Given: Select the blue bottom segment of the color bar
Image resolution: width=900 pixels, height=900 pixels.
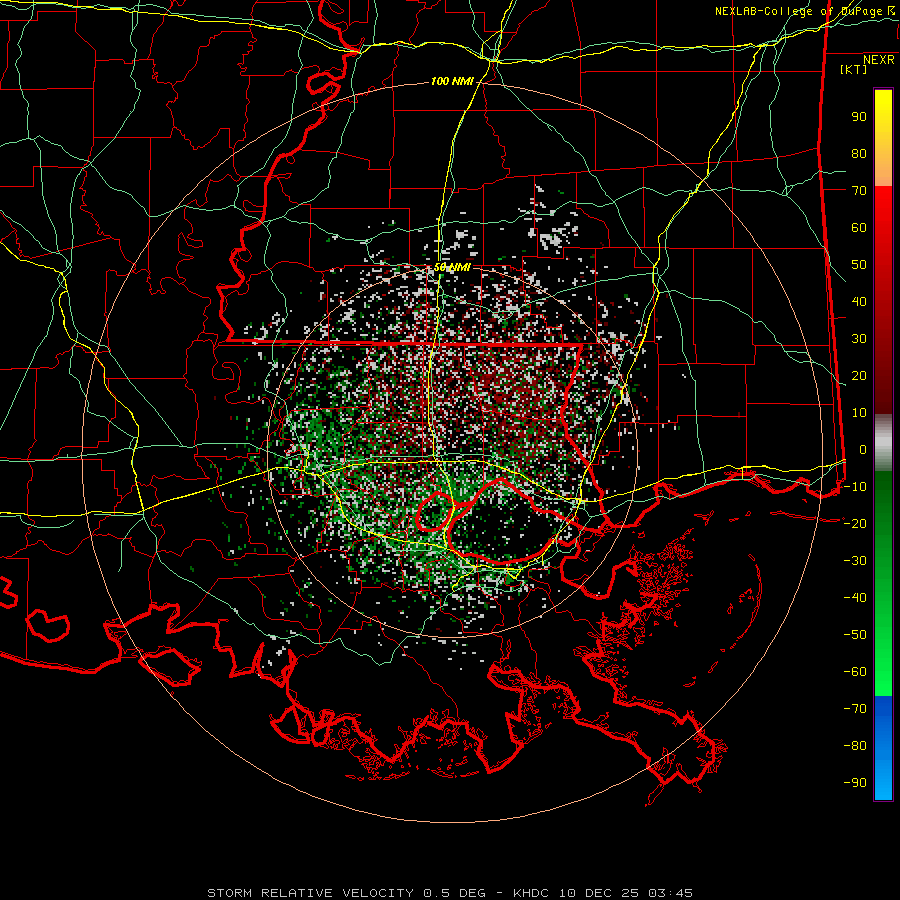Looking at the screenshot, I should (883, 747).
